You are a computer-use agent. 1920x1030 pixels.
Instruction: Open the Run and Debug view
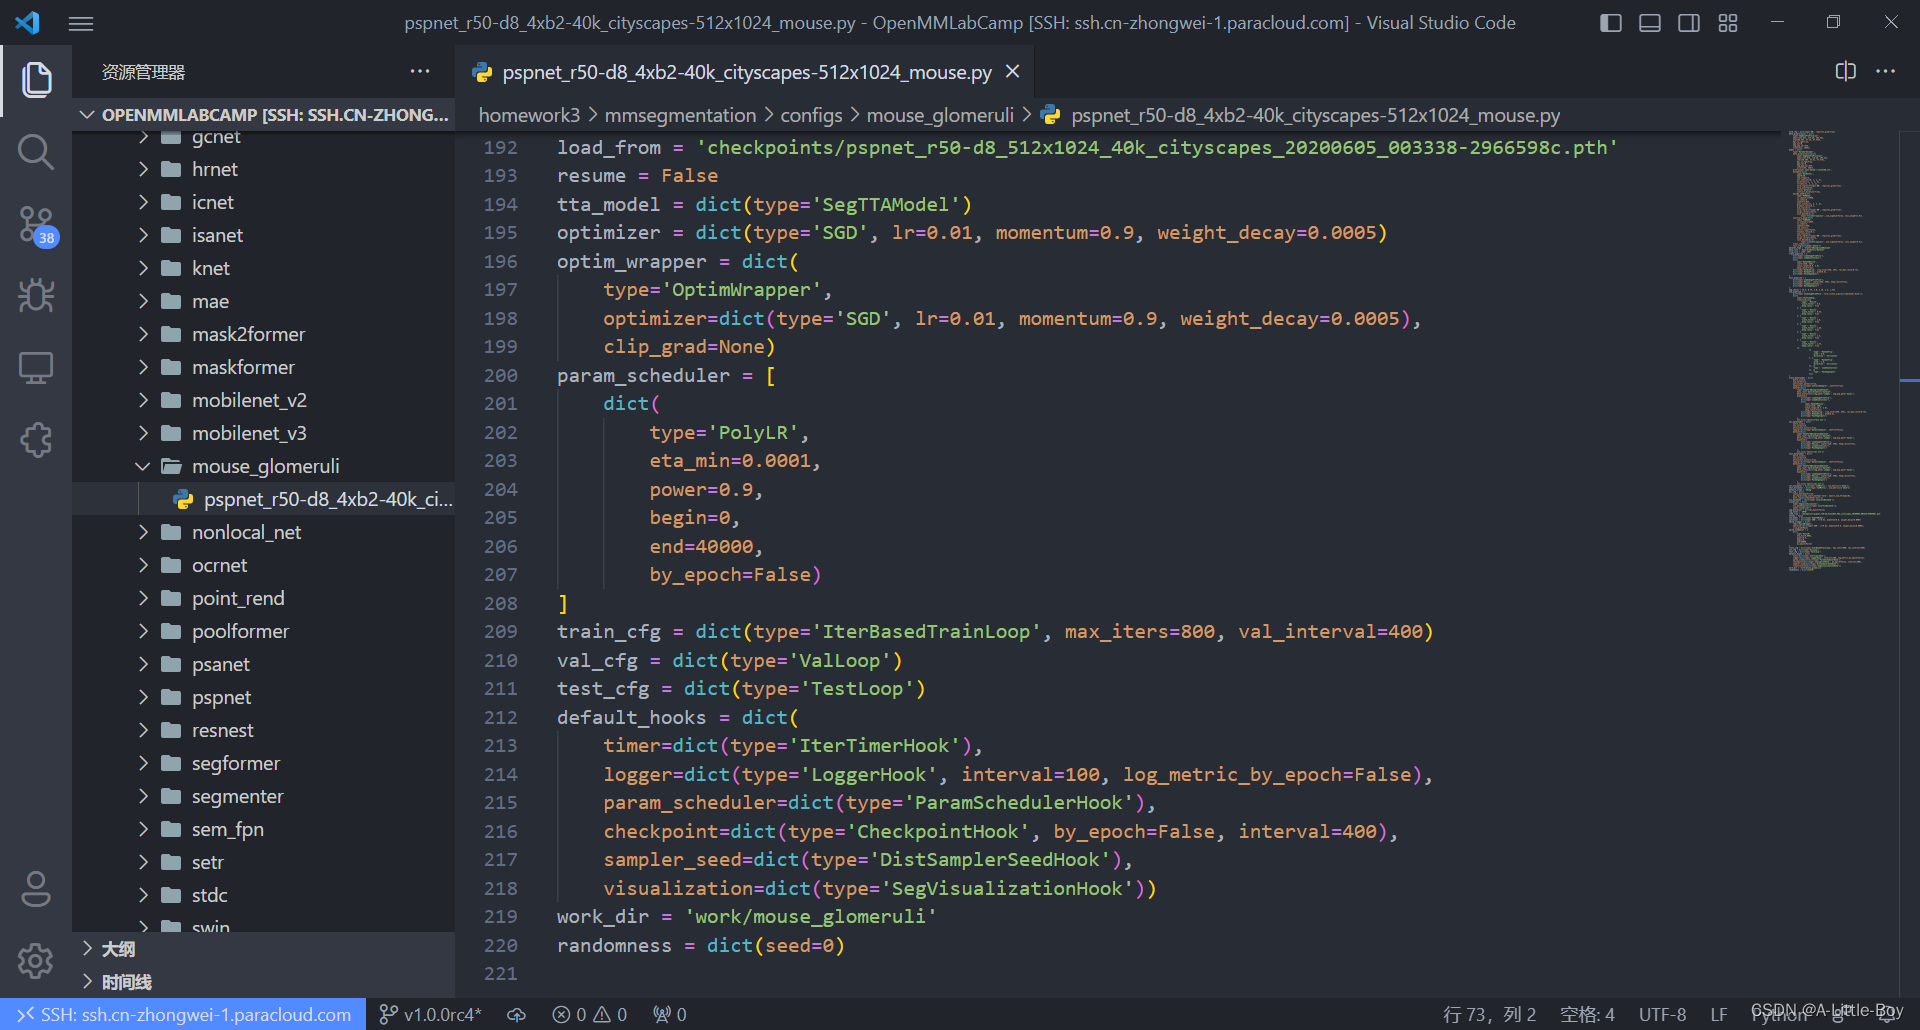point(36,296)
